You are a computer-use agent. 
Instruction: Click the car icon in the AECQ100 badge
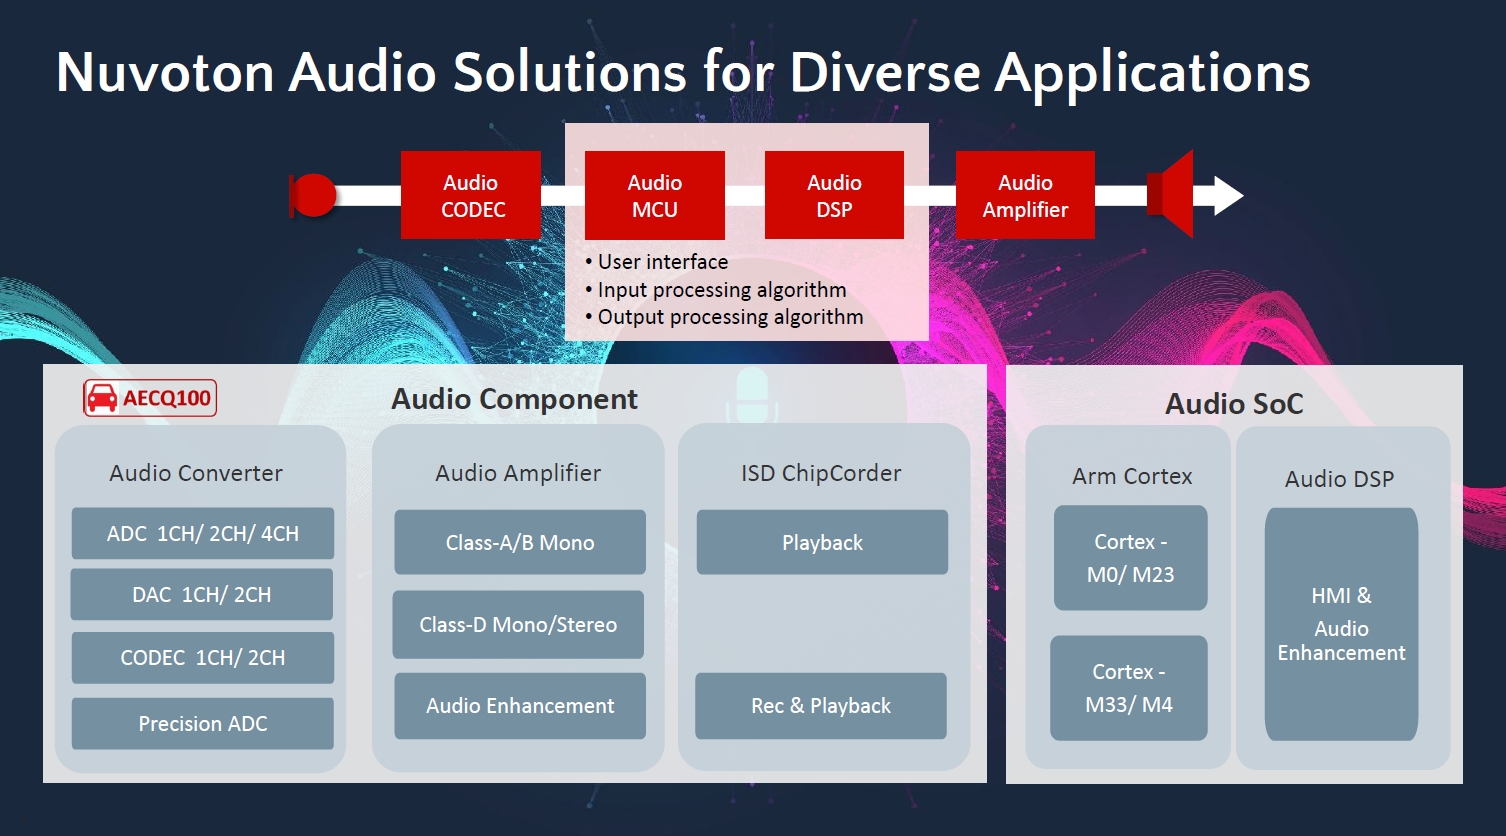[x=102, y=399]
